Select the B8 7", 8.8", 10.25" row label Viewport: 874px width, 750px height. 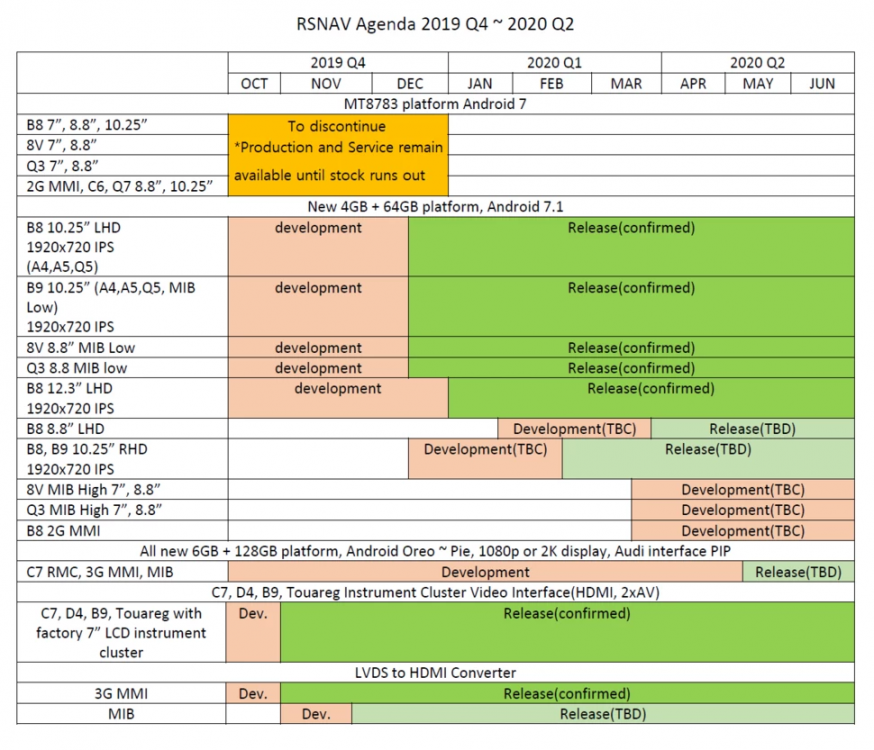click(x=122, y=125)
